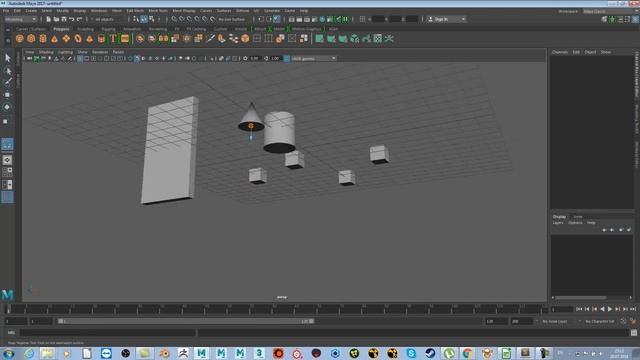This screenshot has width=640, height=360.
Task: Toggle snap to curves
Action: 182,19
